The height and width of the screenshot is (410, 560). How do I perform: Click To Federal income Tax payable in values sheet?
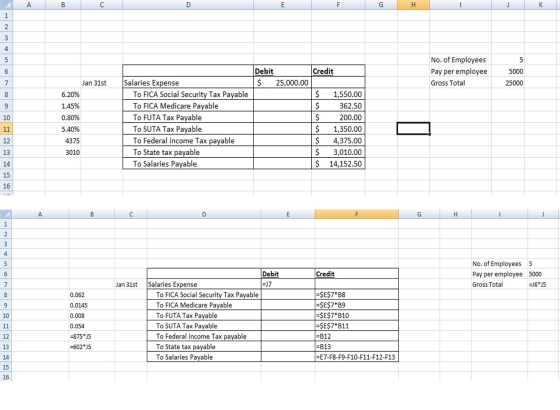[184, 141]
